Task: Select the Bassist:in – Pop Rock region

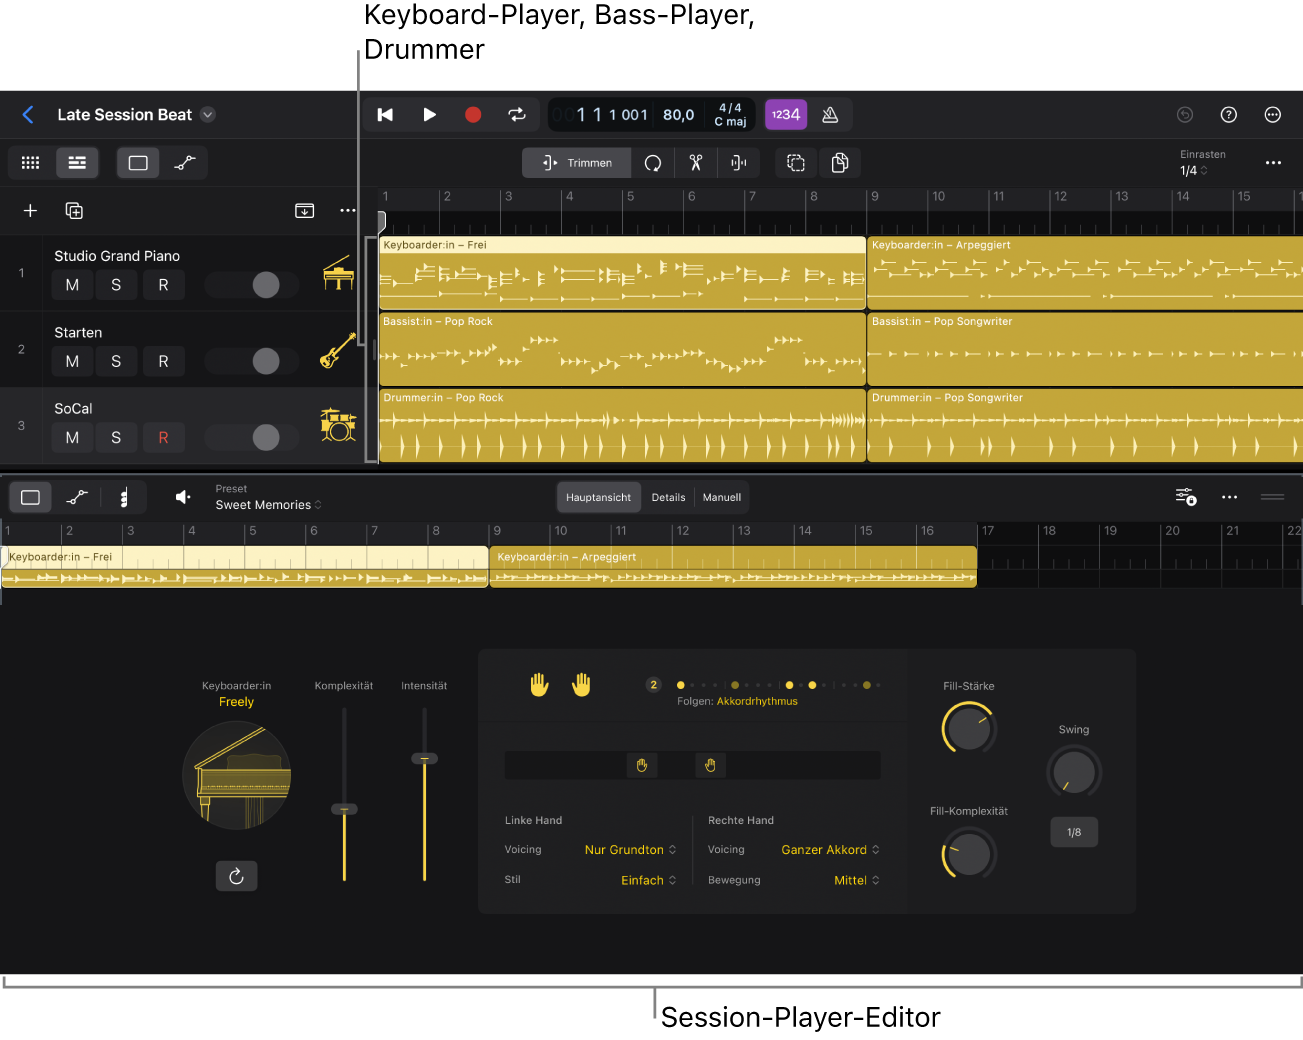Action: (622, 350)
